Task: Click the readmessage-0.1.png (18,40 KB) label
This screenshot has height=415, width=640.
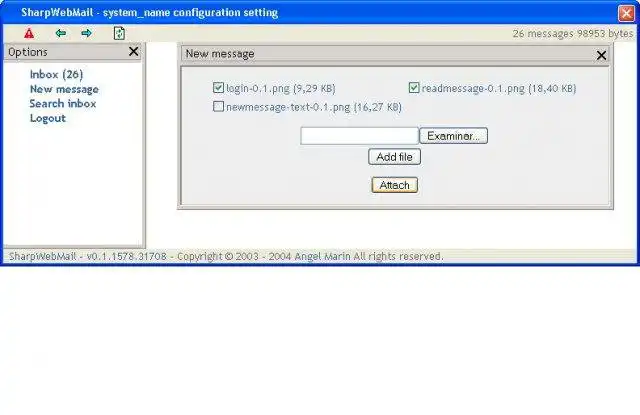Action: coord(499,88)
